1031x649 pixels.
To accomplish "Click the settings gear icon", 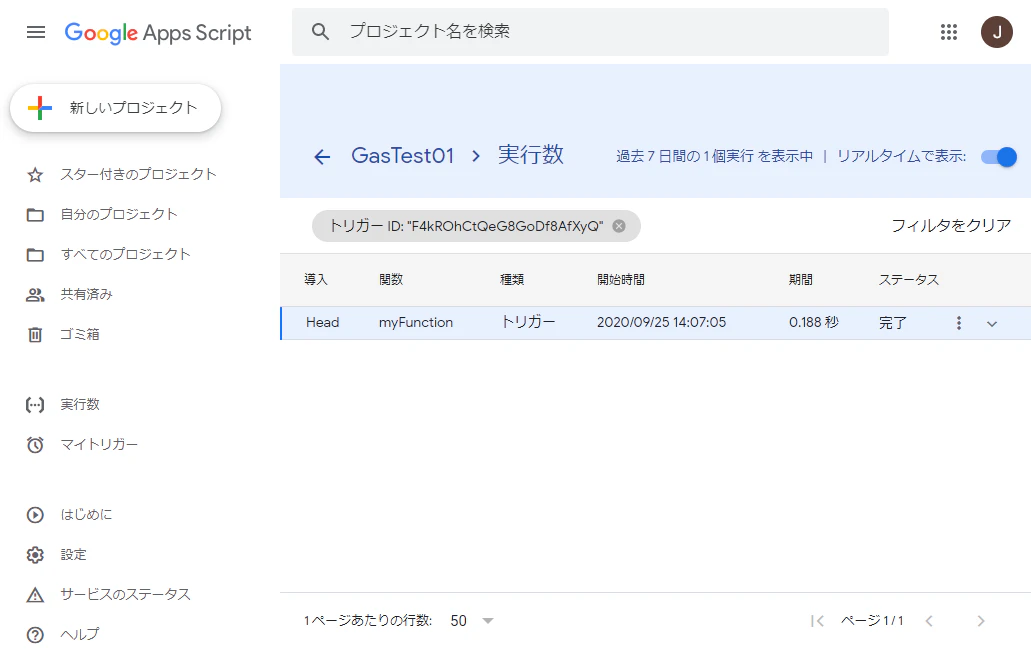I will coord(35,555).
